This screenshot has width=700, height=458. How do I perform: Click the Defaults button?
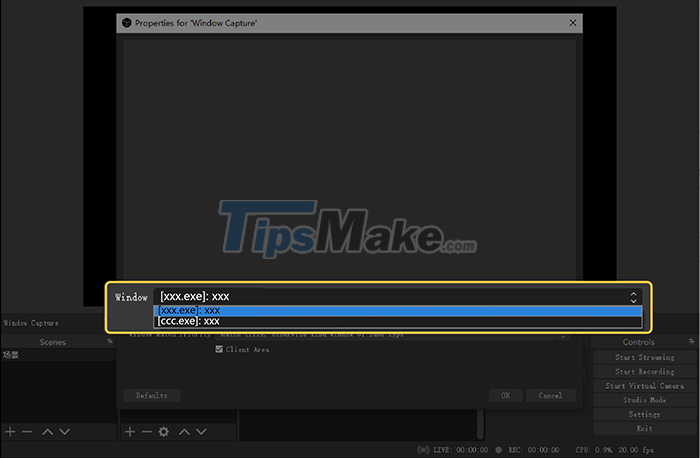point(152,396)
